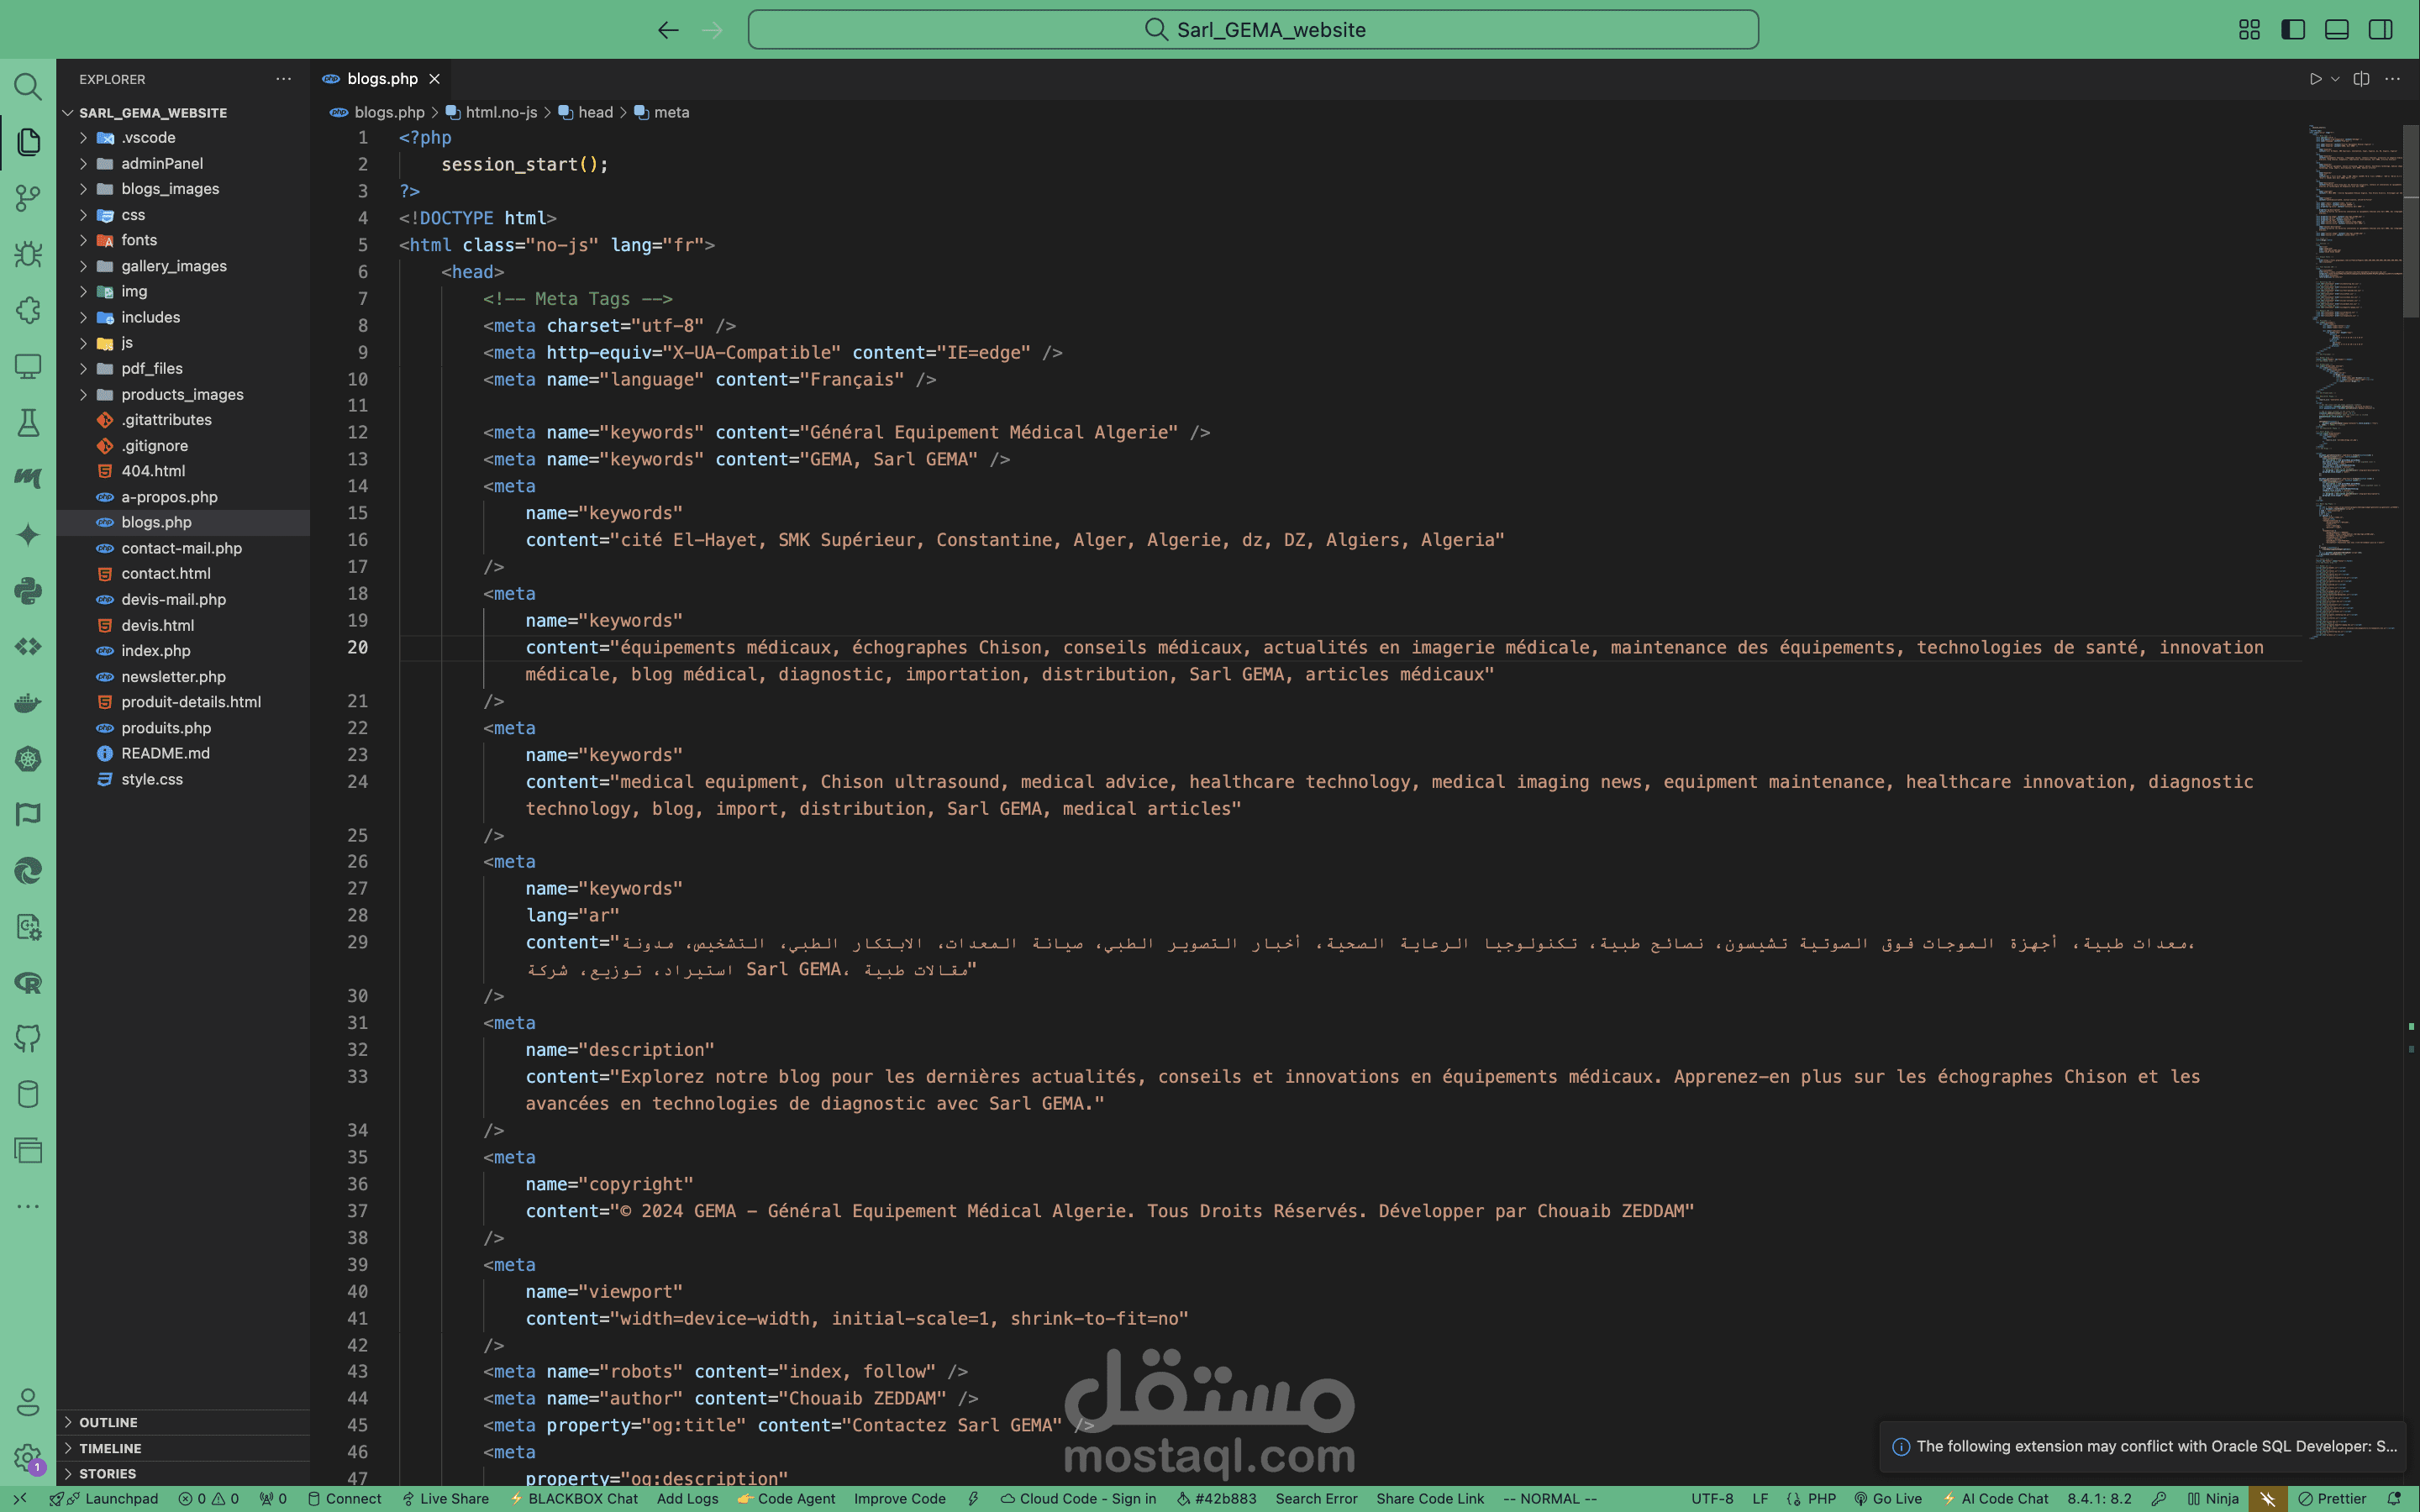Select the blogs.php editor tab
Screen dimensions: 2420x1512
tap(381, 79)
